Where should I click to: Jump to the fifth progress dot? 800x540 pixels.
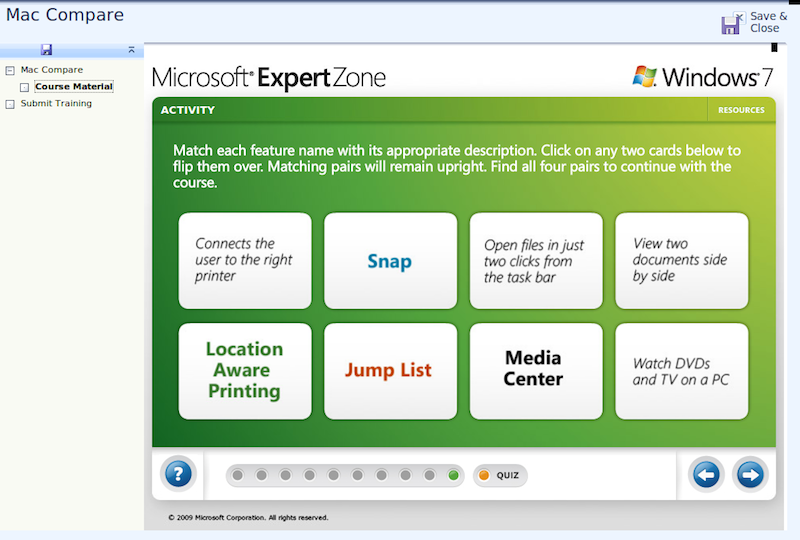333,475
